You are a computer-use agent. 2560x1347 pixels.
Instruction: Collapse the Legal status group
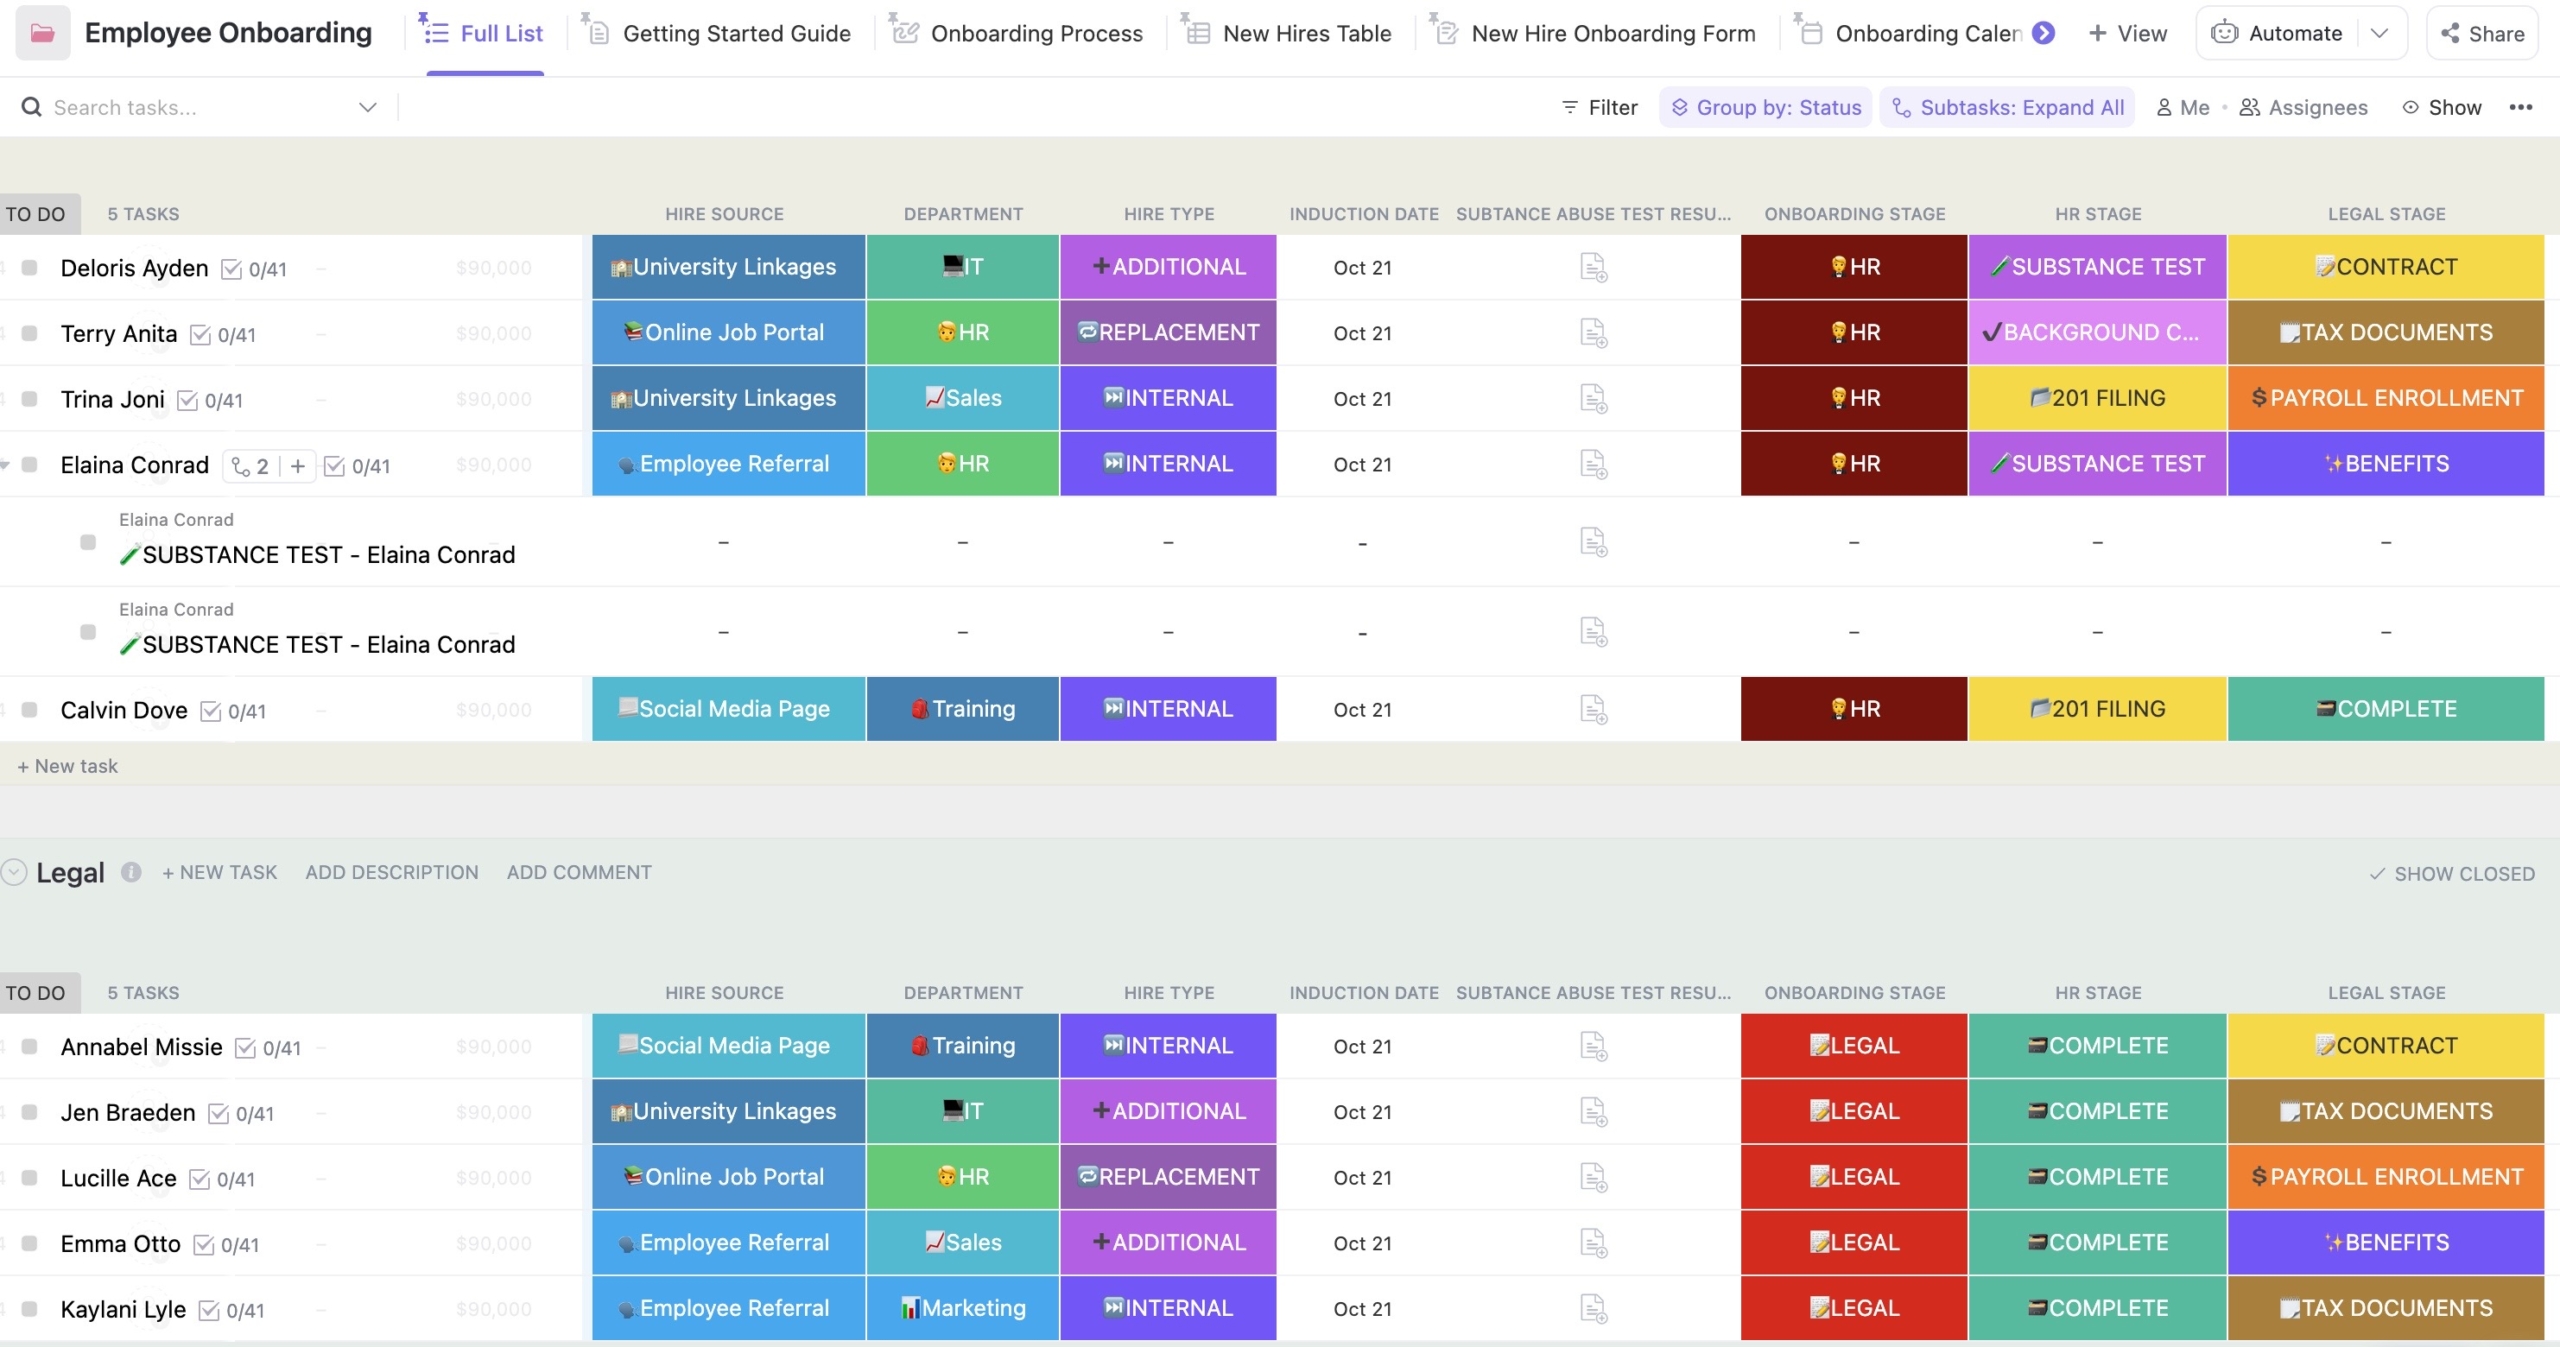(13, 872)
